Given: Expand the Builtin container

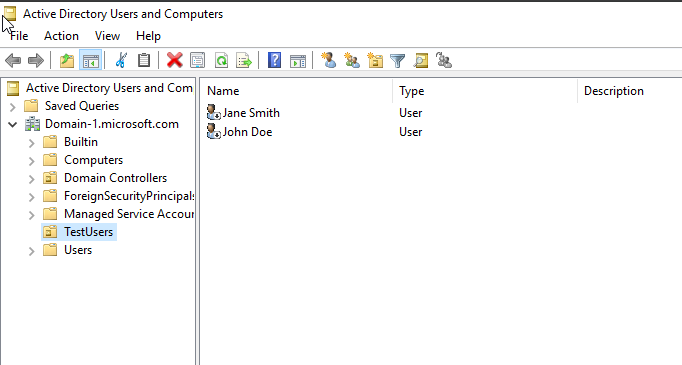Looking at the screenshot, I should [x=31, y=143].
